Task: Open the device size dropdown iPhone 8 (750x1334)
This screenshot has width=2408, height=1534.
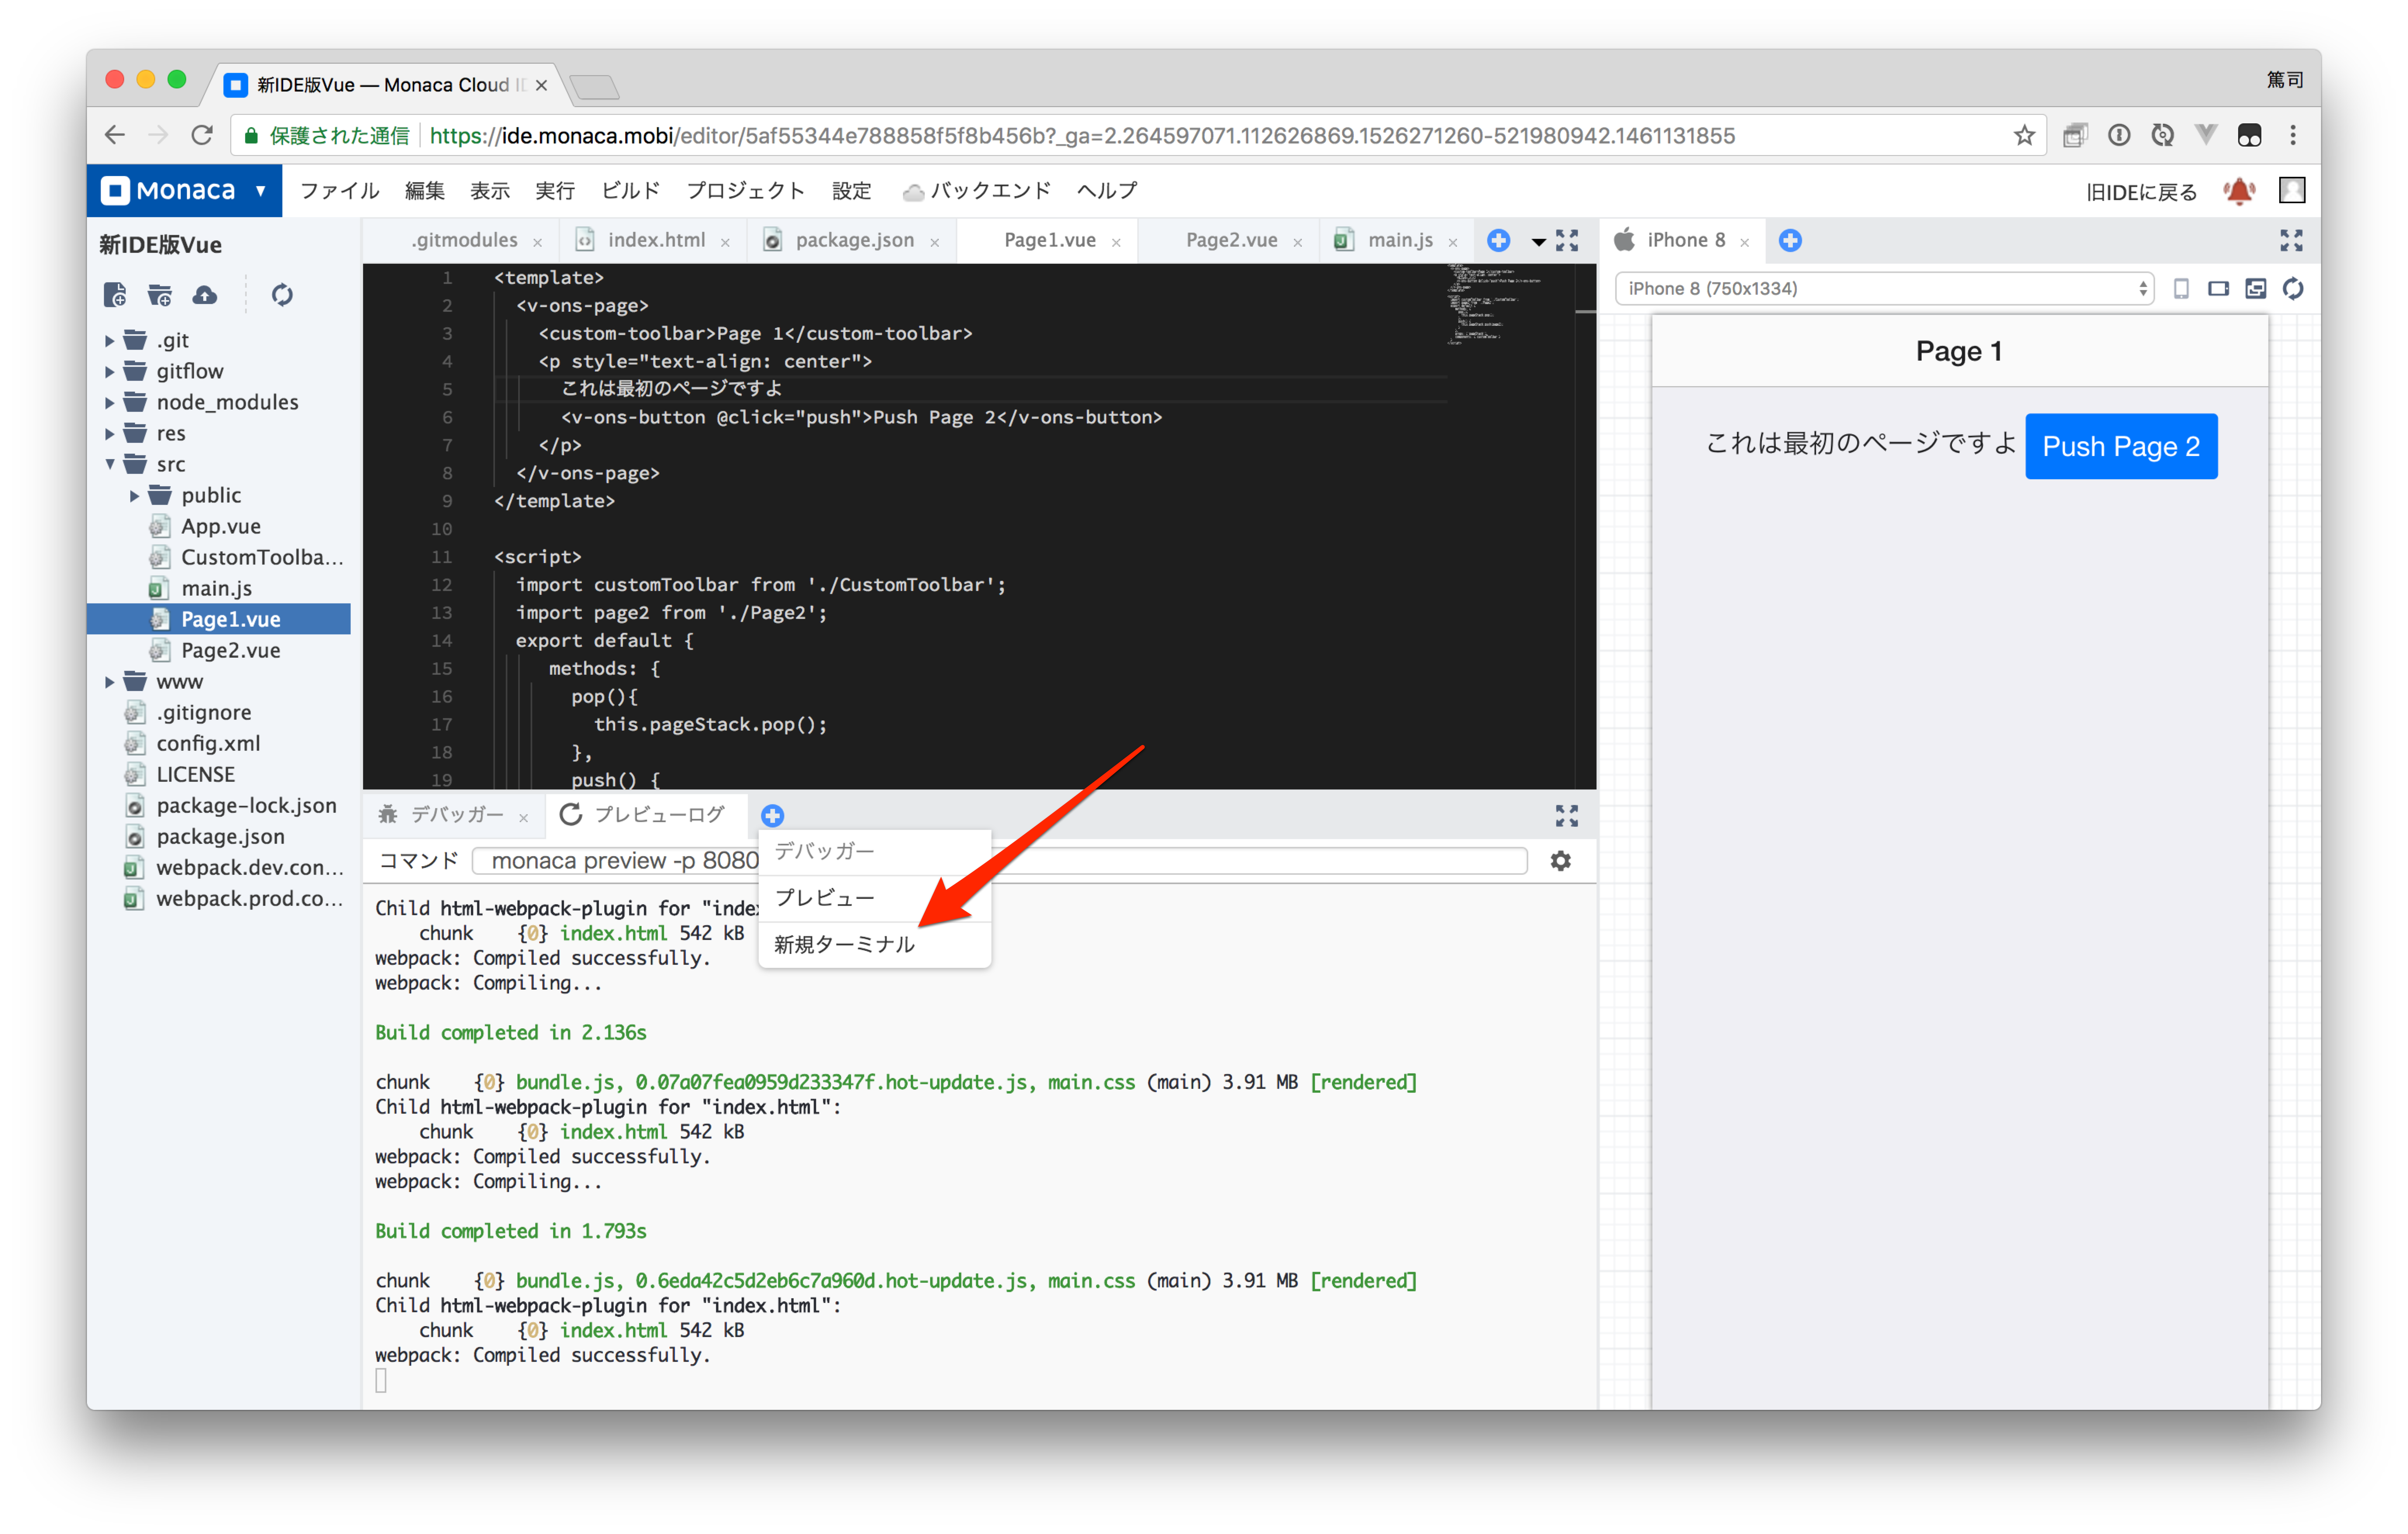Action: pyautogui.click(x=1884, y=289)
